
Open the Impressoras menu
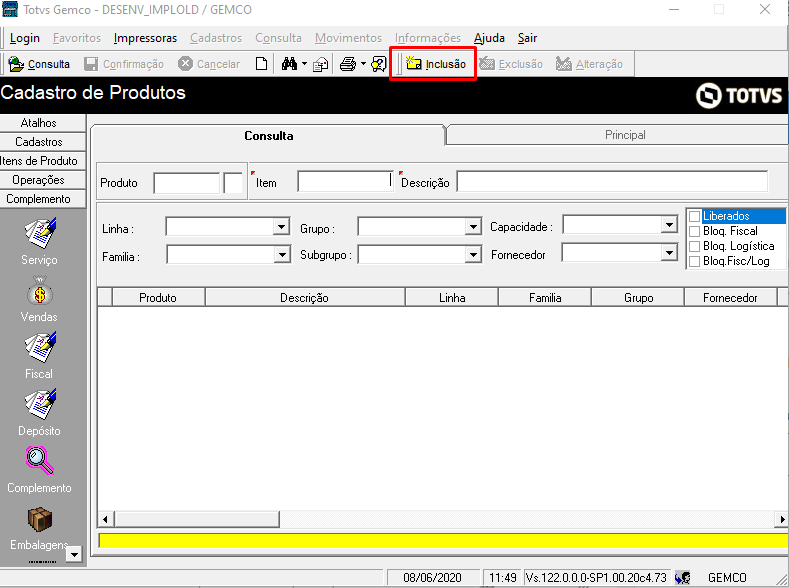coord(145,38)
